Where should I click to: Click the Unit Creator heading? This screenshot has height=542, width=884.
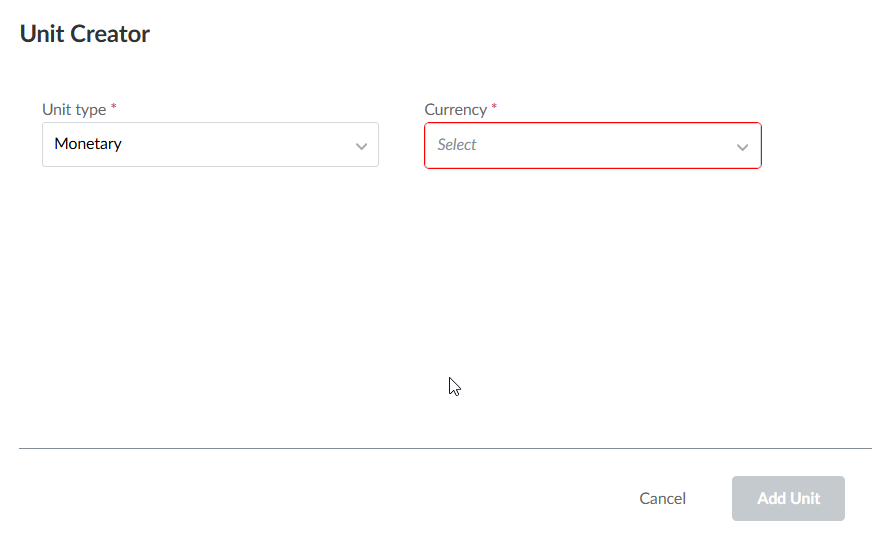(x=85, y=34)
